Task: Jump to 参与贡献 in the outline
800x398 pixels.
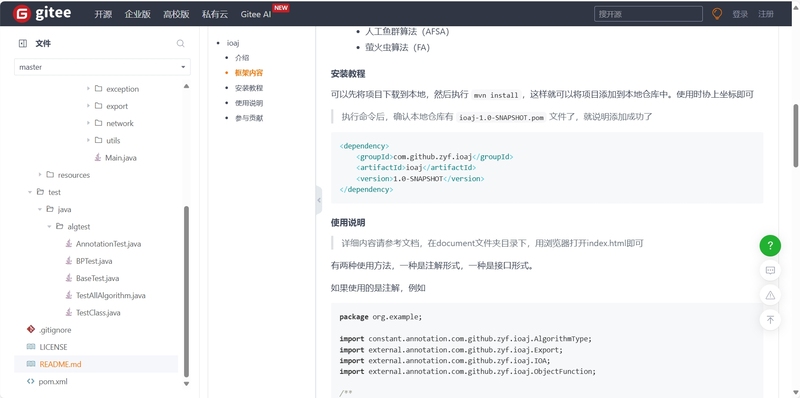Action: [249, 118]
